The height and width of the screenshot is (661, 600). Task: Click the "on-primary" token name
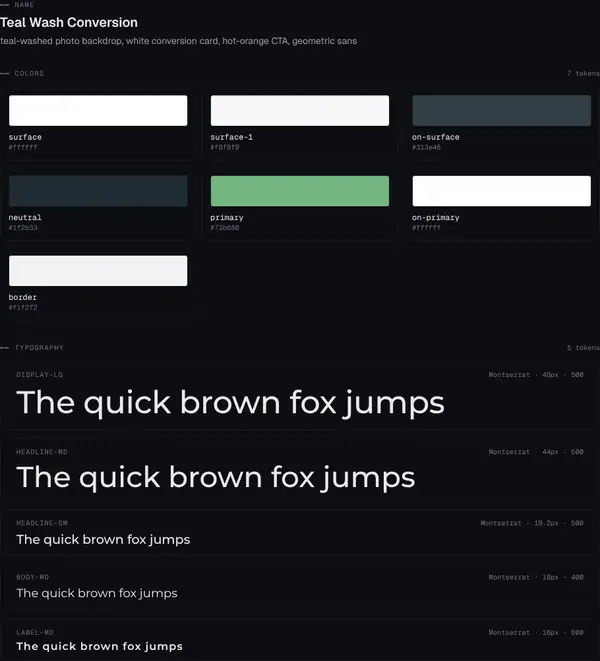coord(436,218)
